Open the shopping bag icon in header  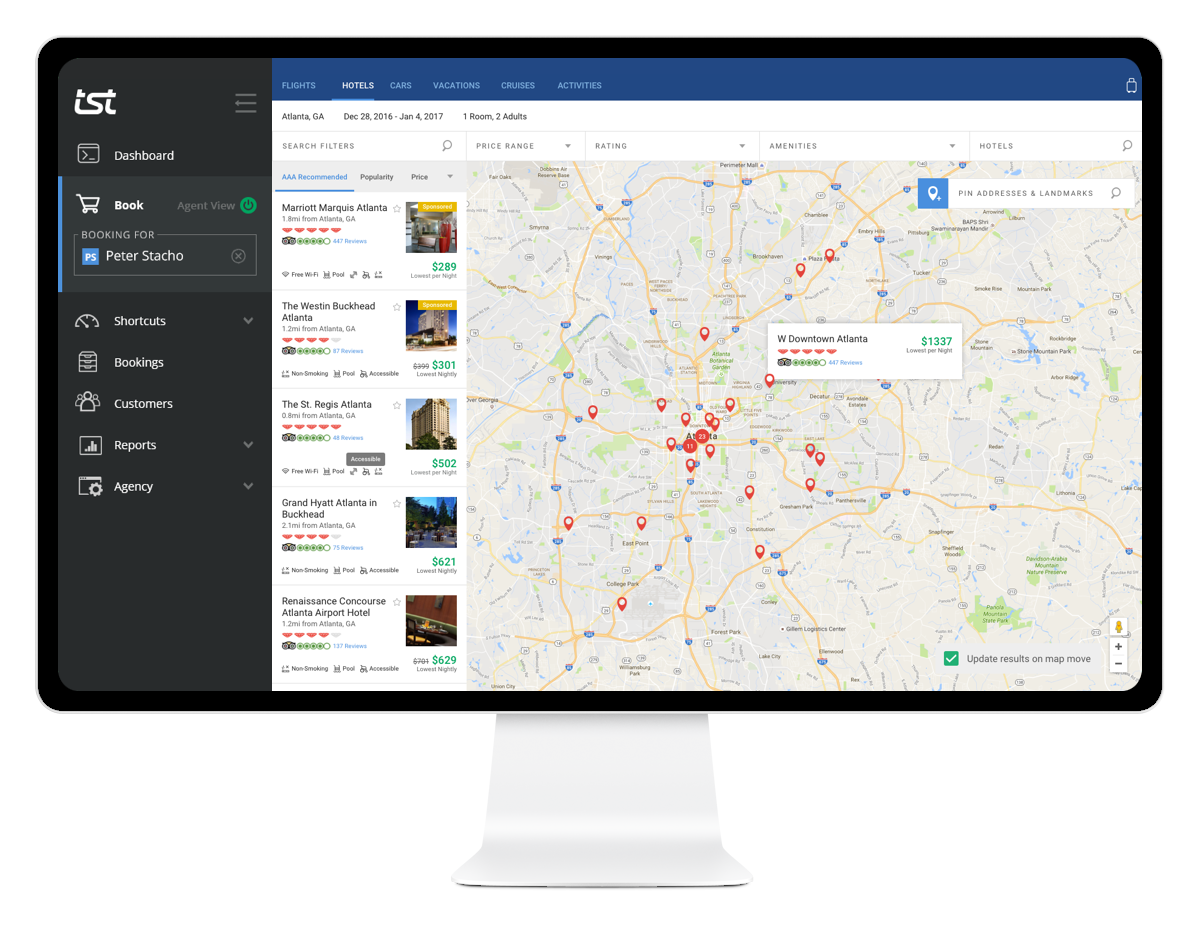(x=1131, y=86)
